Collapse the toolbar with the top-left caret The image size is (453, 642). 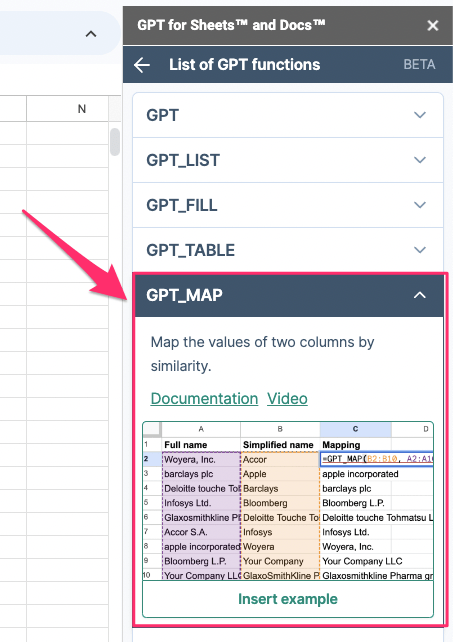point(91,34)
